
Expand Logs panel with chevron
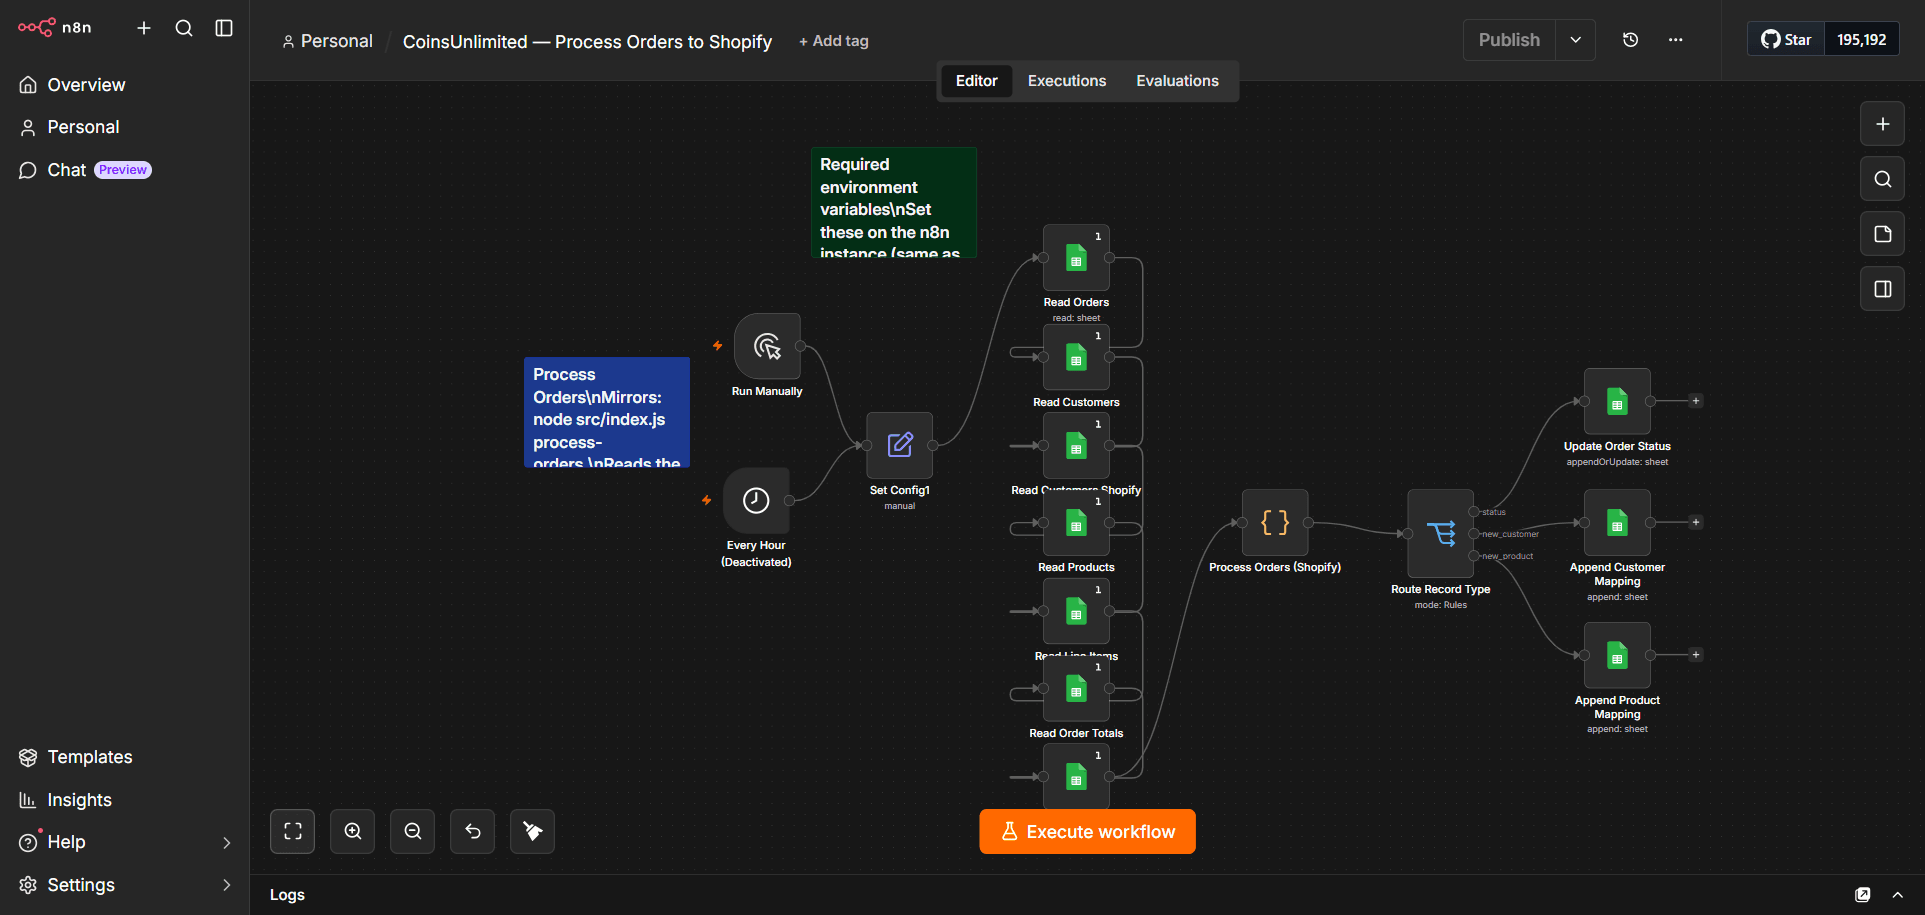[1897, 895]
